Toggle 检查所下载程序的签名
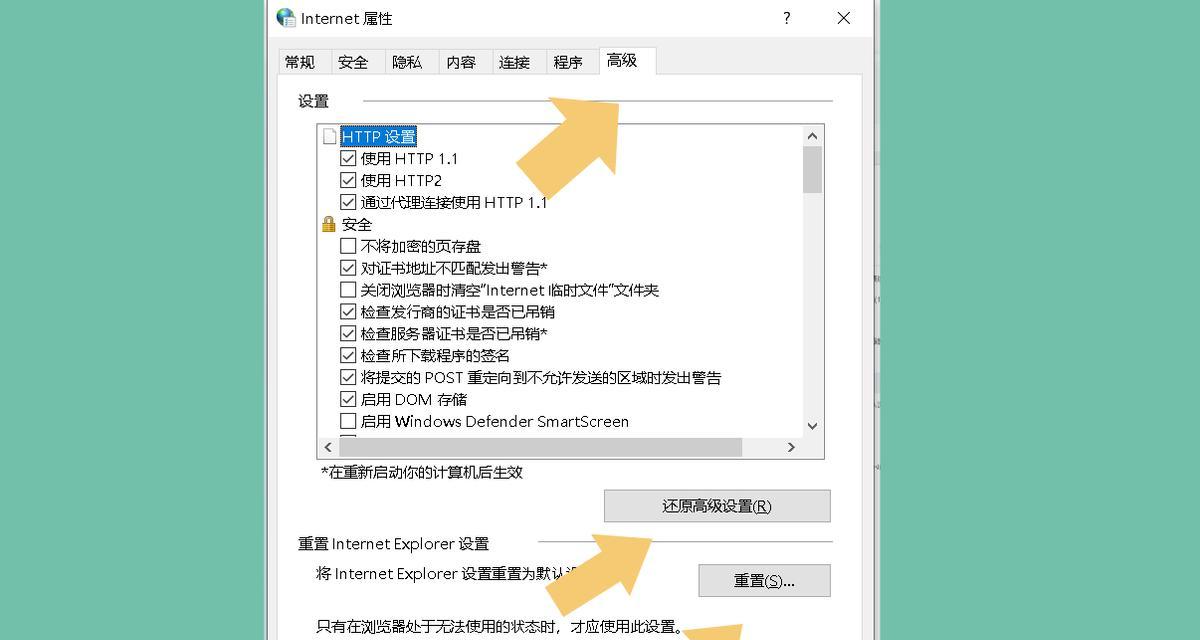 pyautogui.click(x=348, y=355)
